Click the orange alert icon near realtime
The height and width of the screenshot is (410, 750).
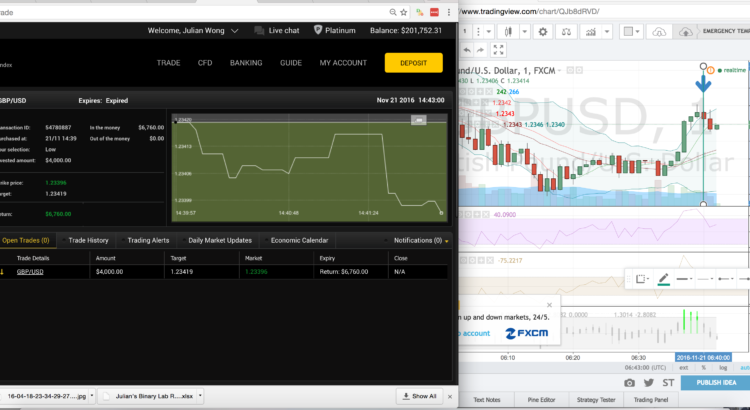711,70
